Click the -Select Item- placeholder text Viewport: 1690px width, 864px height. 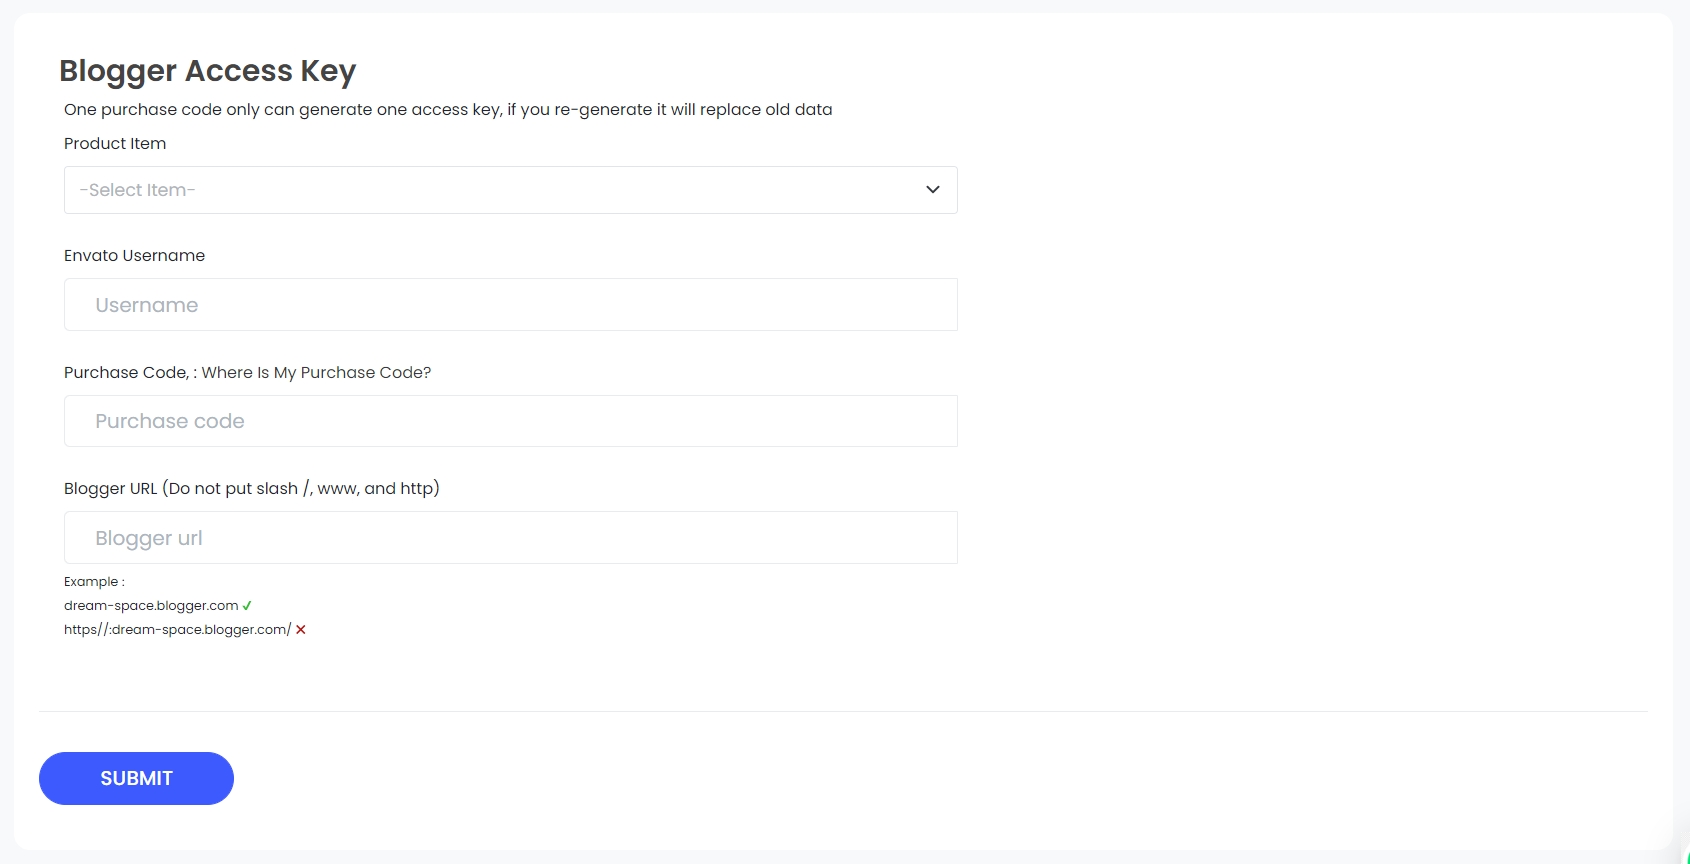tap(137, 190)
